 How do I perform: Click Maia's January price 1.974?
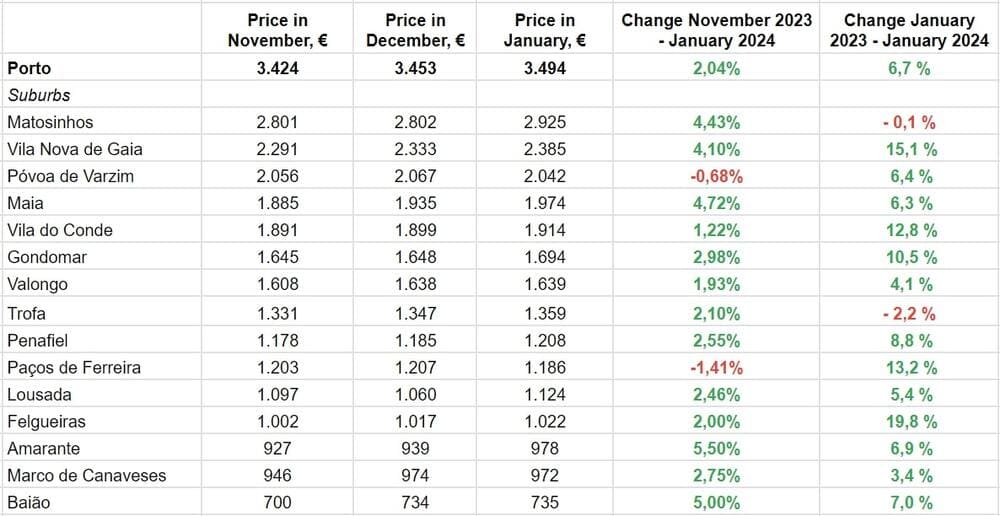click(x=545, y=203)
